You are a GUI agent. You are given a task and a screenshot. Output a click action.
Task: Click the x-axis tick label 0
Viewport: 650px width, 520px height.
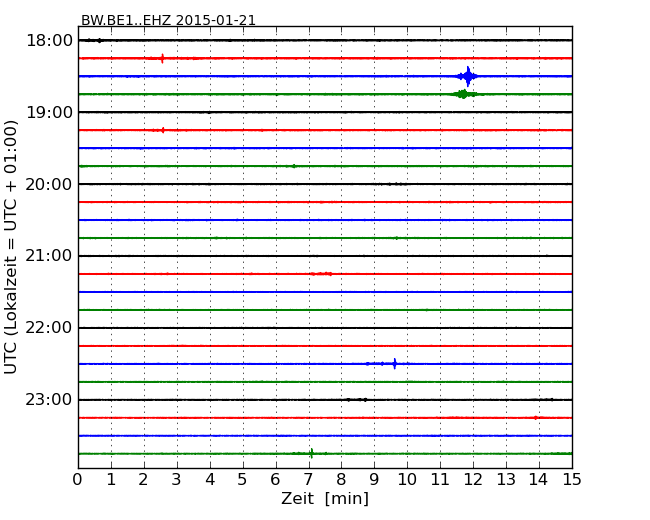(x=78, y=480)
